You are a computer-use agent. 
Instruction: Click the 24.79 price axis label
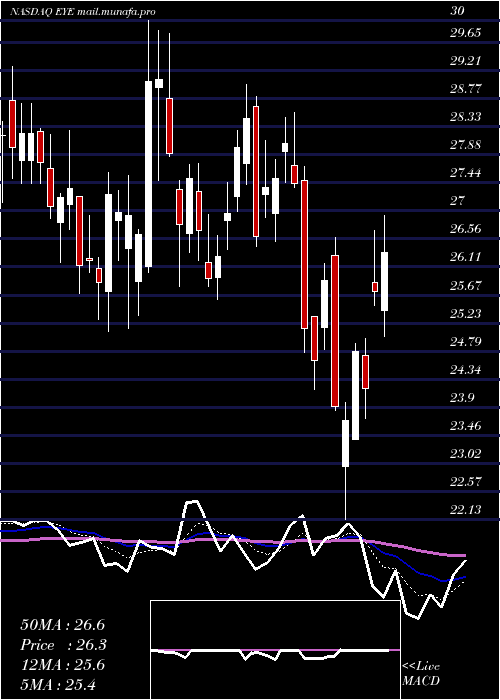pos(466,342)
